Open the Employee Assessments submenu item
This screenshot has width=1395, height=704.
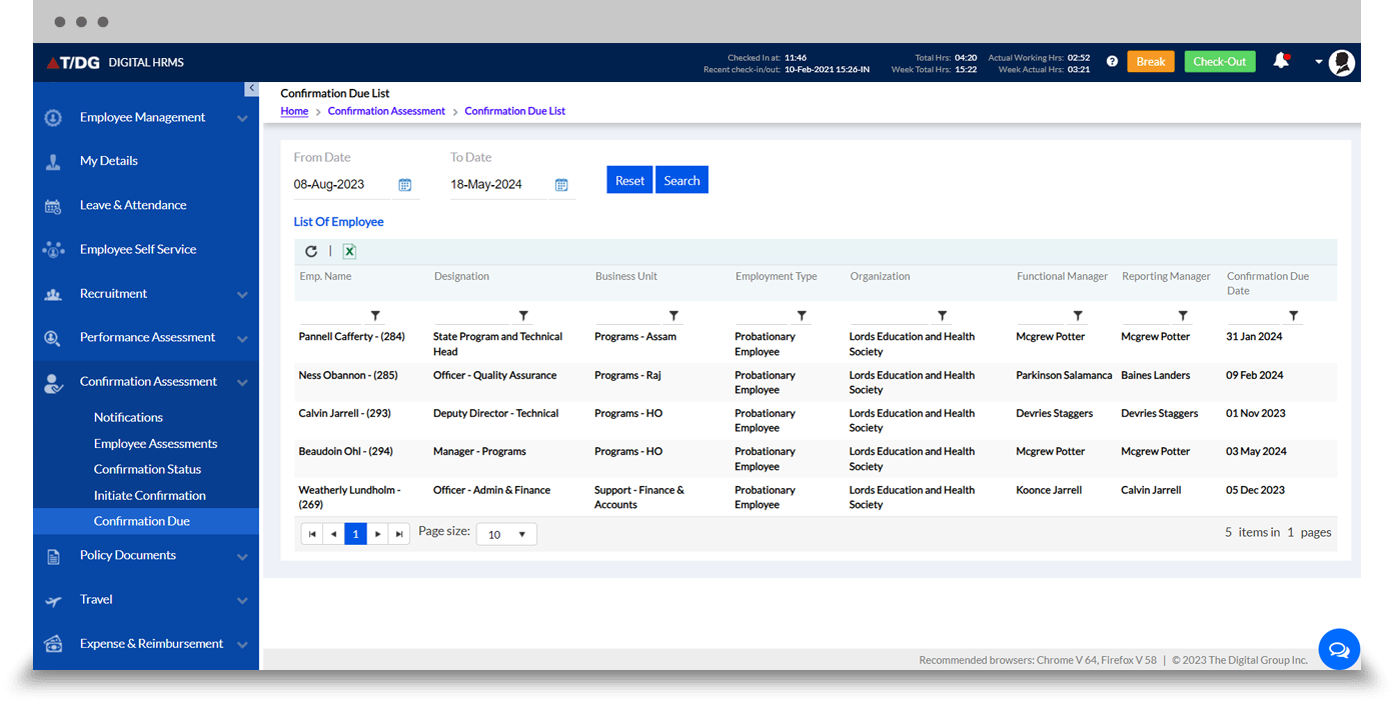(155, 443)
